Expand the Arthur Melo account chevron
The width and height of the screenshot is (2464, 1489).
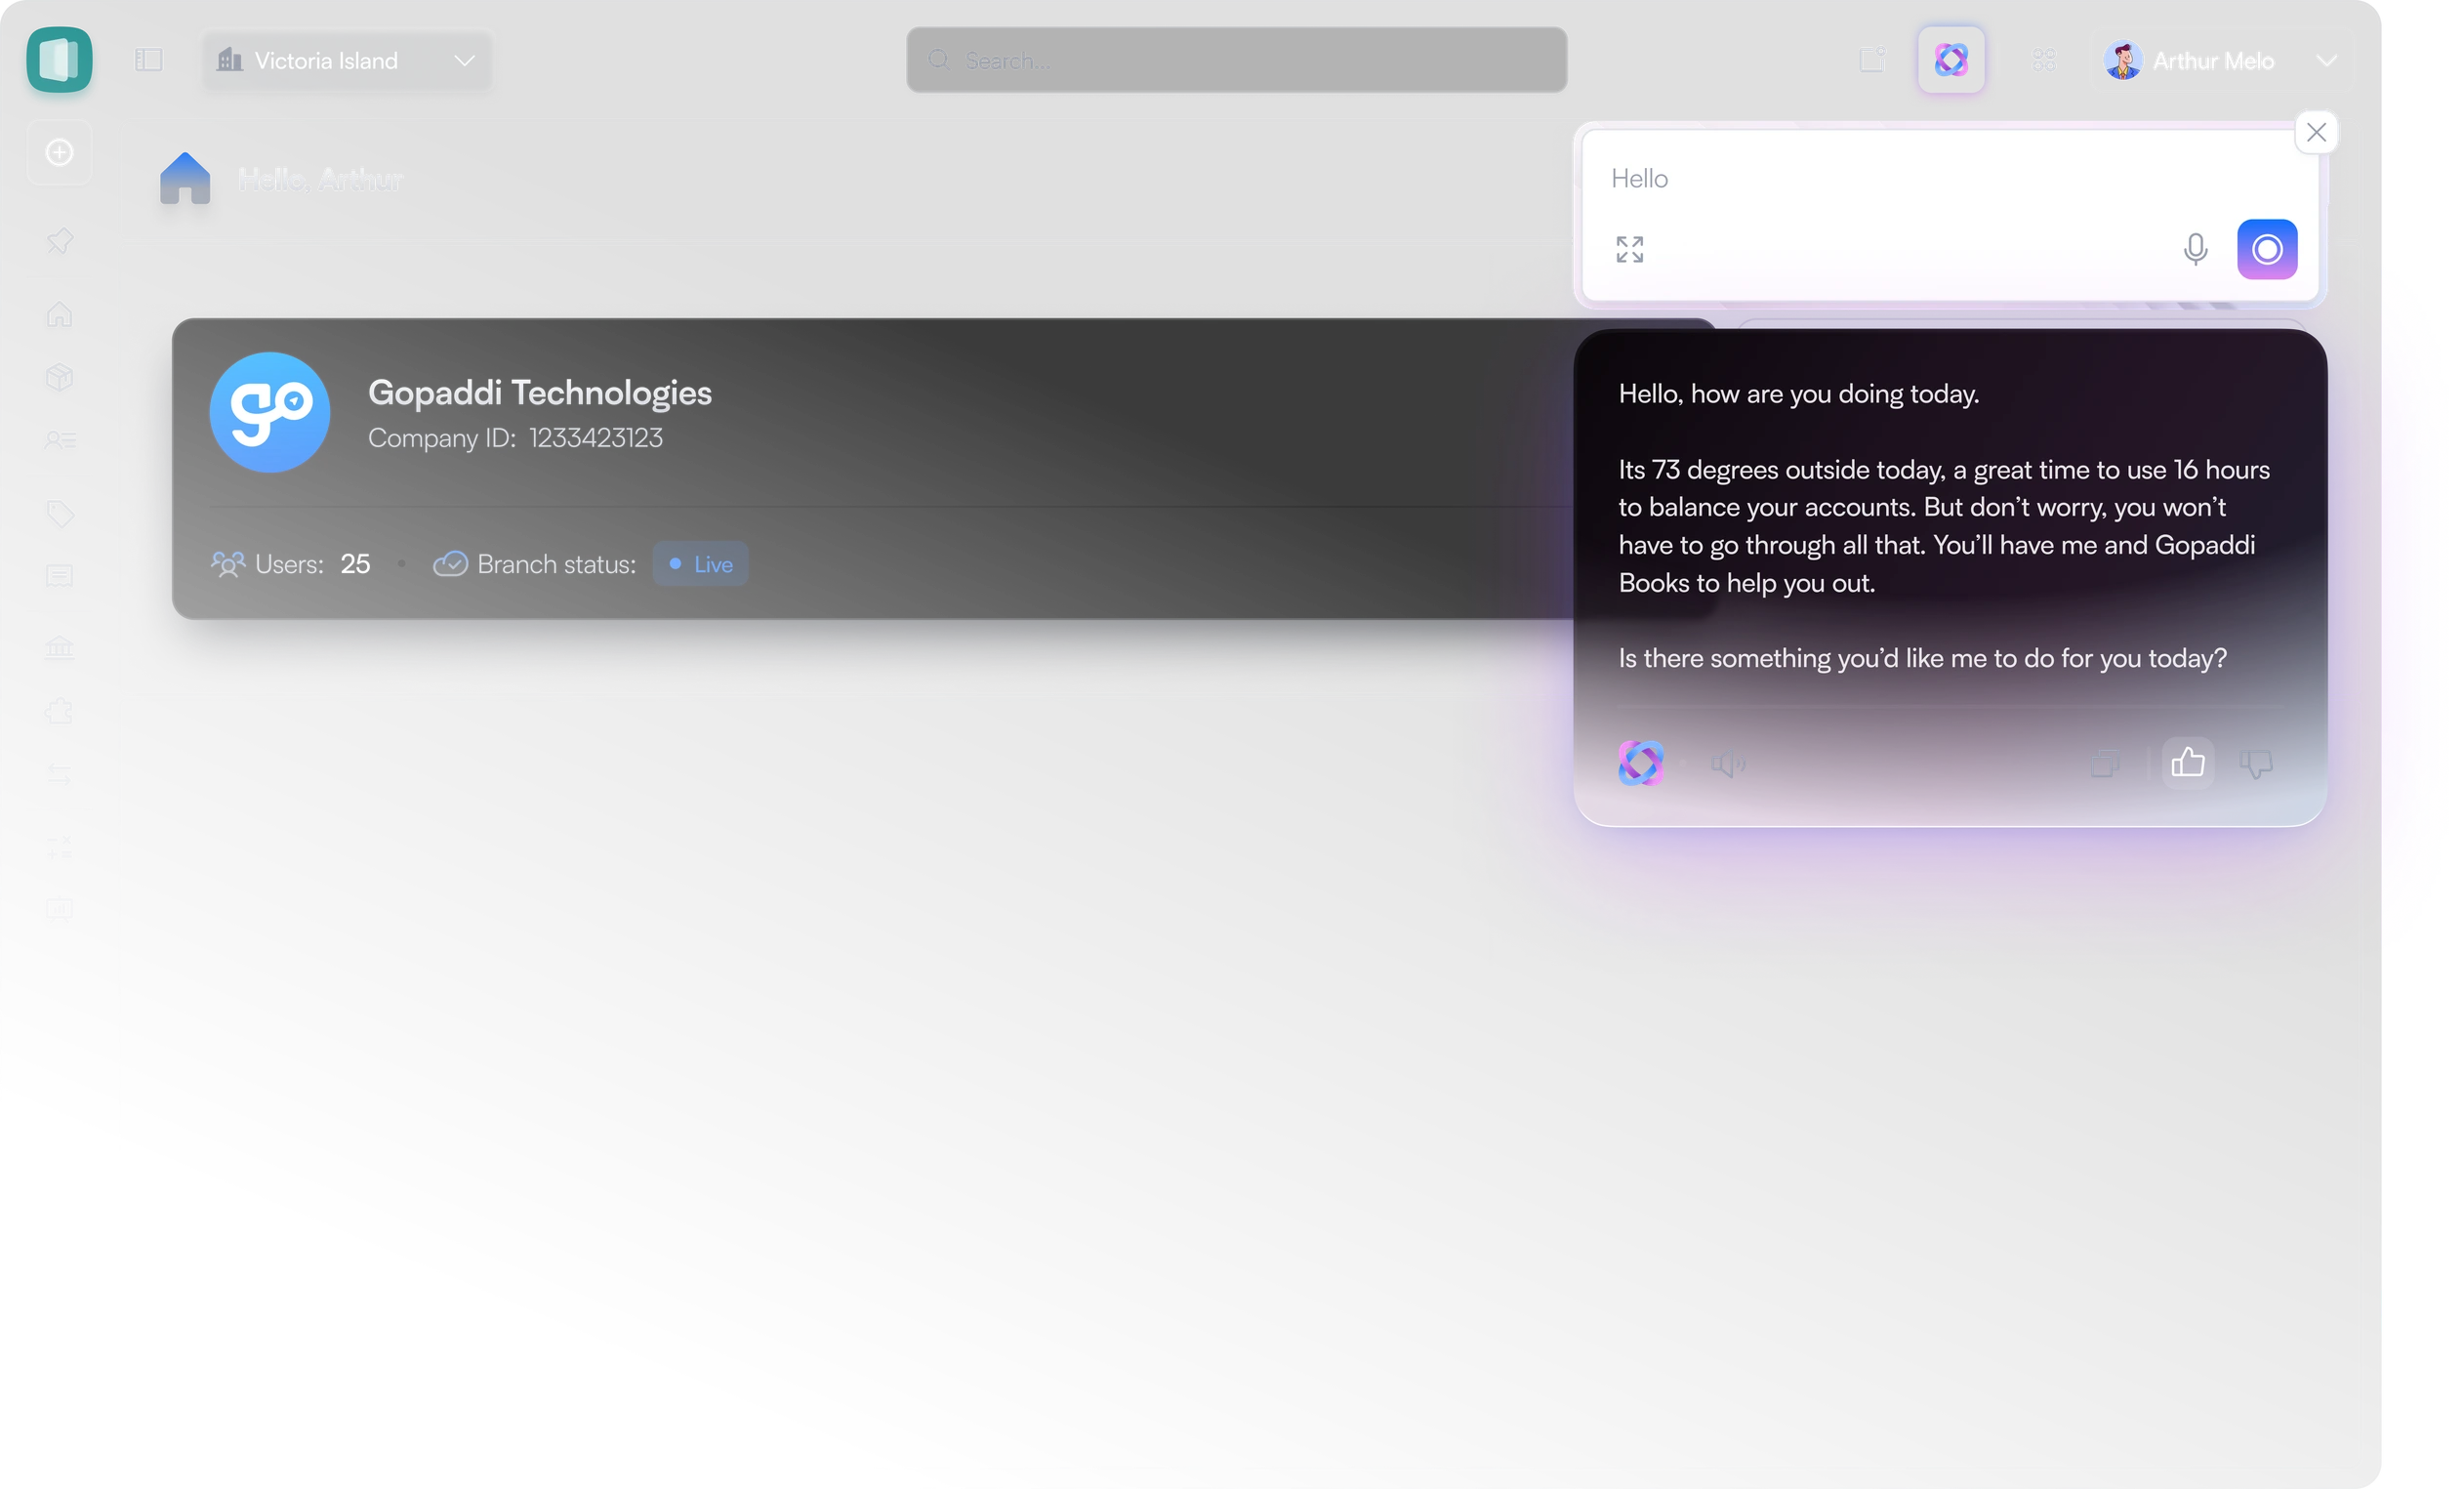pyautogui.click(x=2327, y=61)
